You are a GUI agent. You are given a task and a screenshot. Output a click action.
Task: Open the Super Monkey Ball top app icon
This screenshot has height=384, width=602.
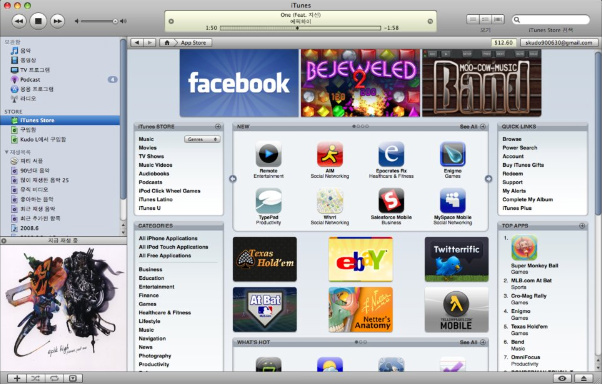point(524,248)
